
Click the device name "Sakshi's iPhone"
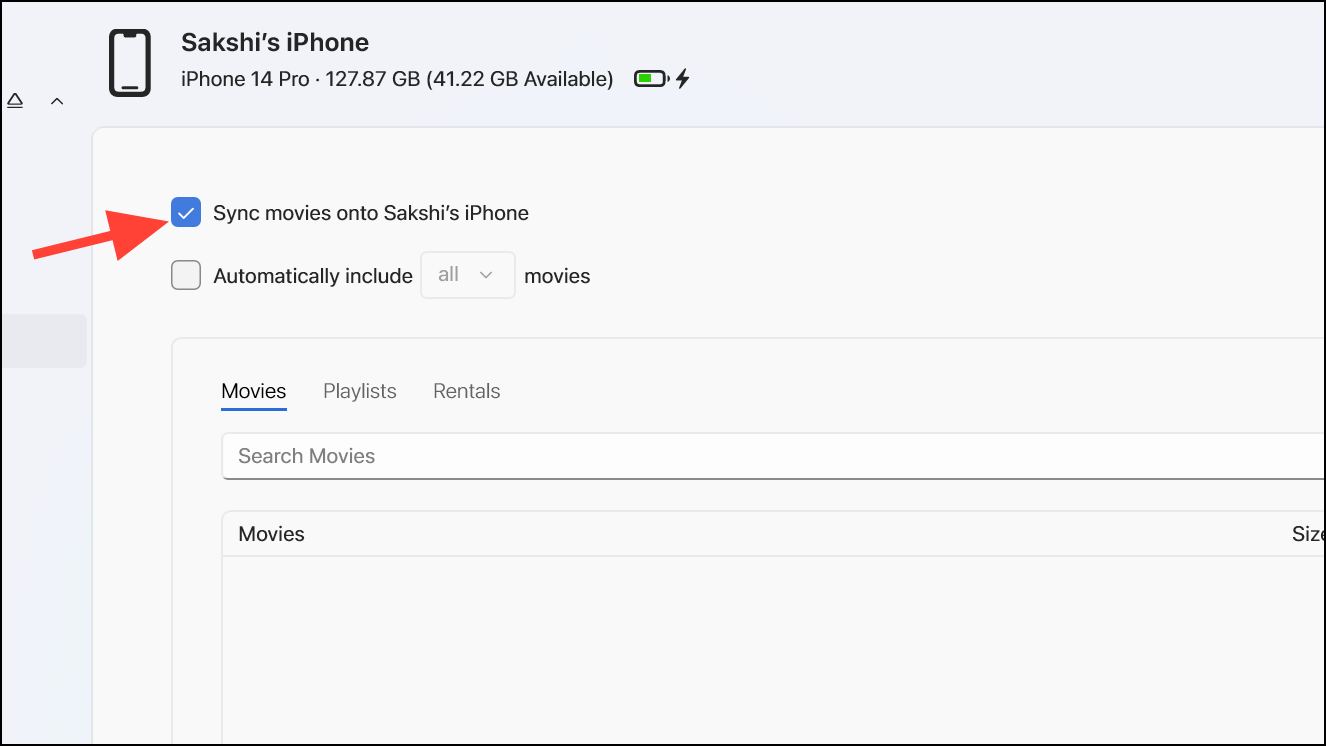275,42
